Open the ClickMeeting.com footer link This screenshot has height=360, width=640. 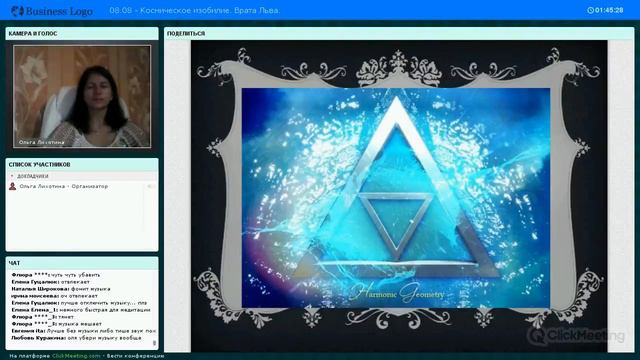[76, 356]
